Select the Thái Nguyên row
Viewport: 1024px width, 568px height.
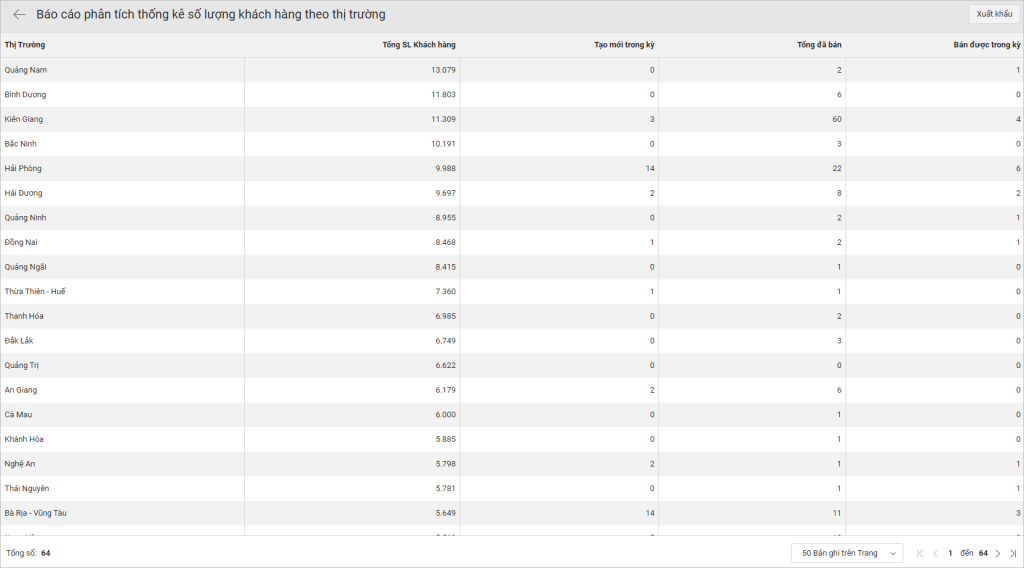512,488
